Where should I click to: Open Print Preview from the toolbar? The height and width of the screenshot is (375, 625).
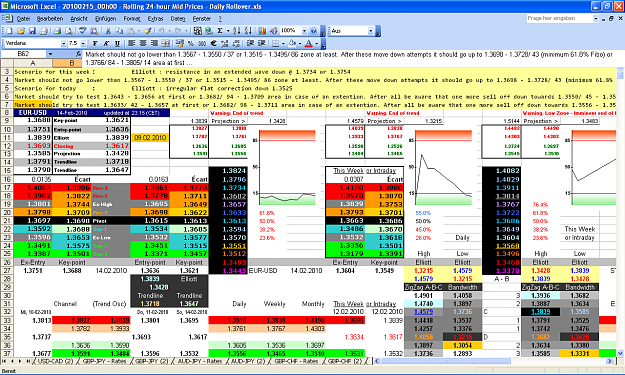click(69, 31)
